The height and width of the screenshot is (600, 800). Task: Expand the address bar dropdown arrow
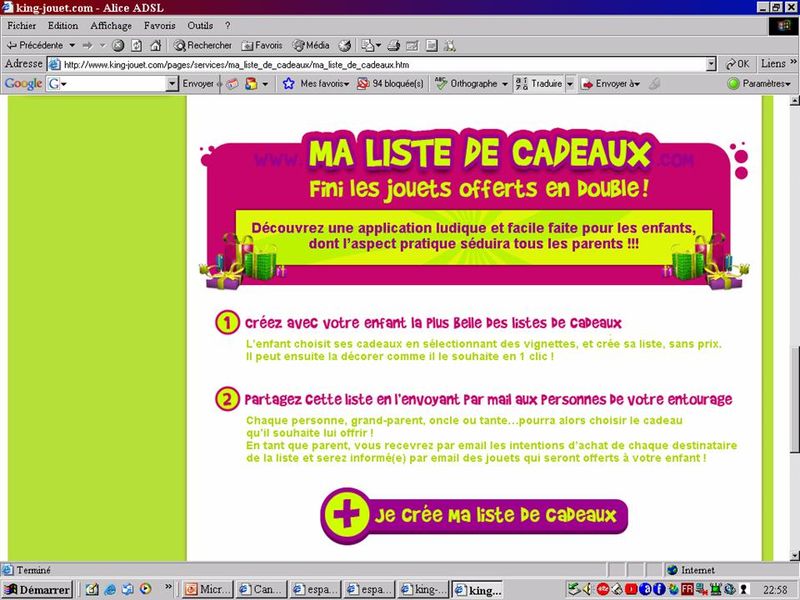(711, 64)
